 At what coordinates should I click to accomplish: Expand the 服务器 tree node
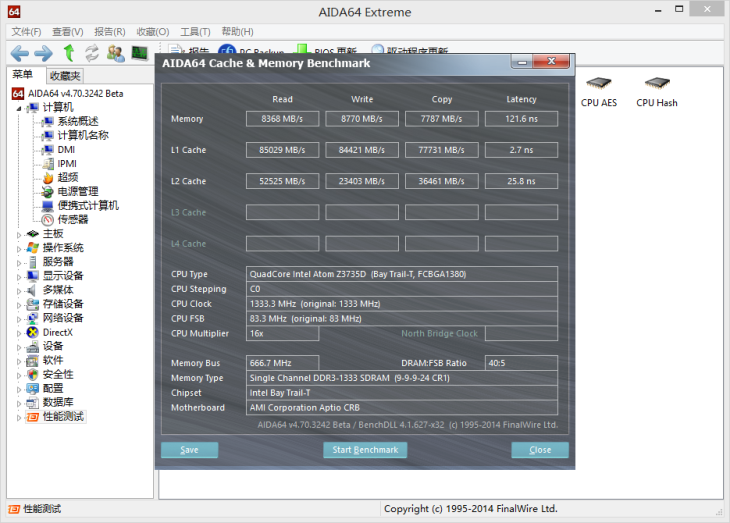point(19,263)
